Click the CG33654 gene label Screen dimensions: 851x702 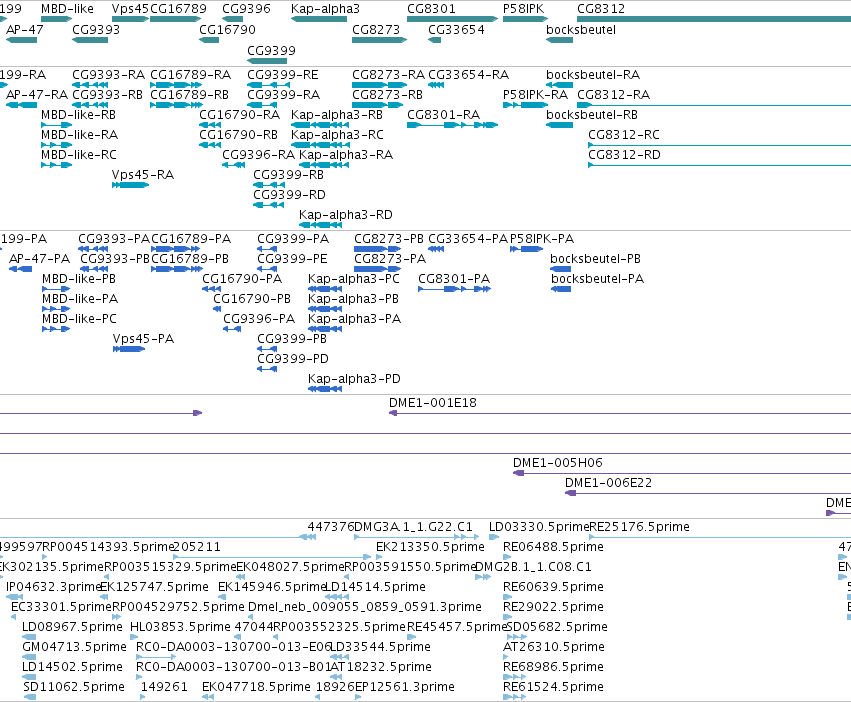(456, 29)
